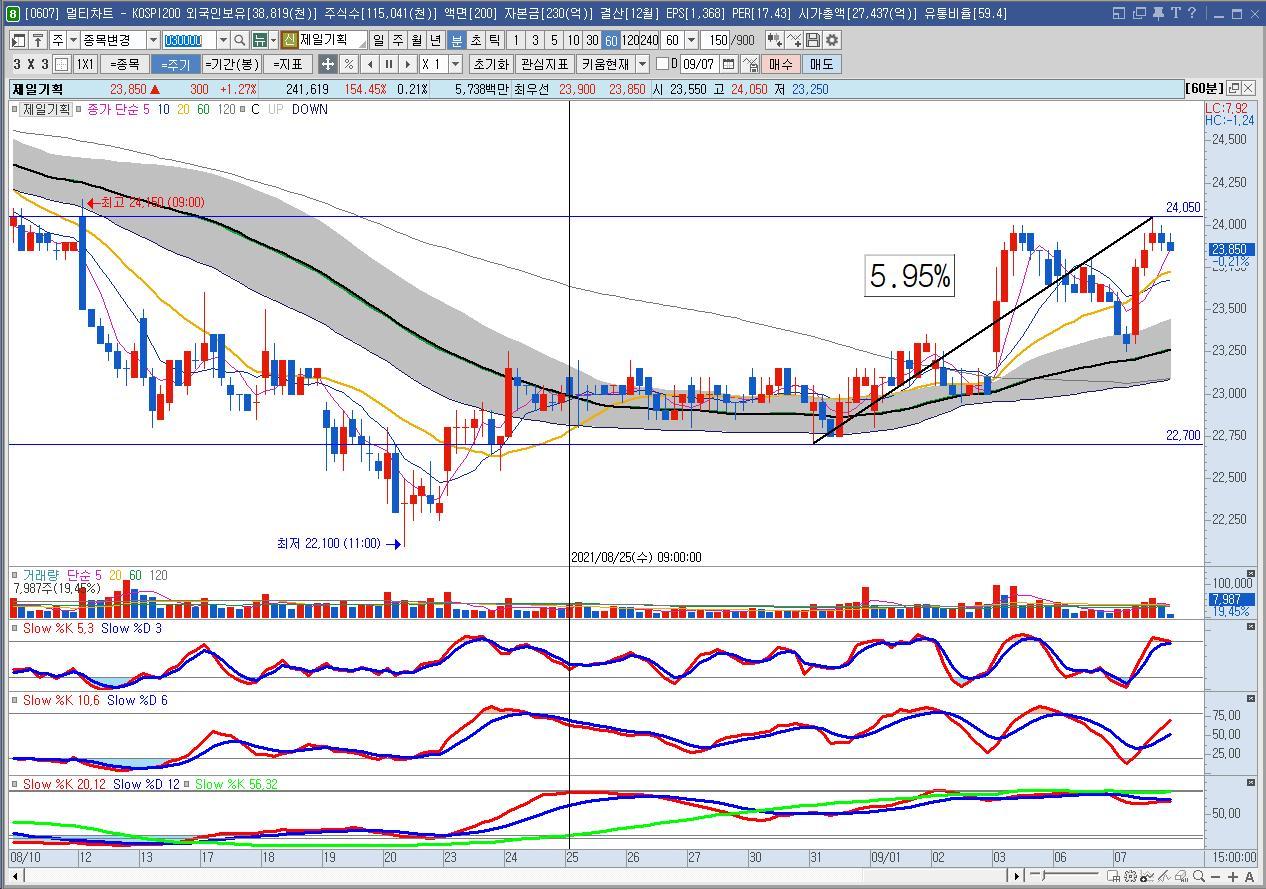The image size is (1266, 889).
Task: Toggle the =주기 sync button
Action: coord(175,64)
